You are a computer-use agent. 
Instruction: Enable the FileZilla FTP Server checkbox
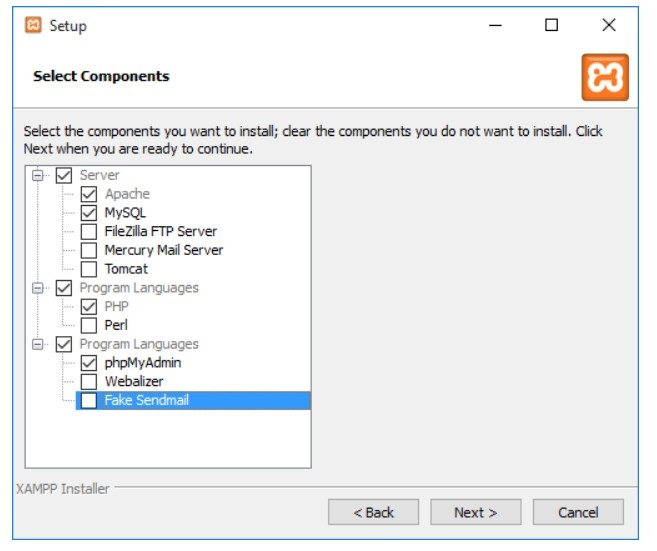[x=89, y=232]
